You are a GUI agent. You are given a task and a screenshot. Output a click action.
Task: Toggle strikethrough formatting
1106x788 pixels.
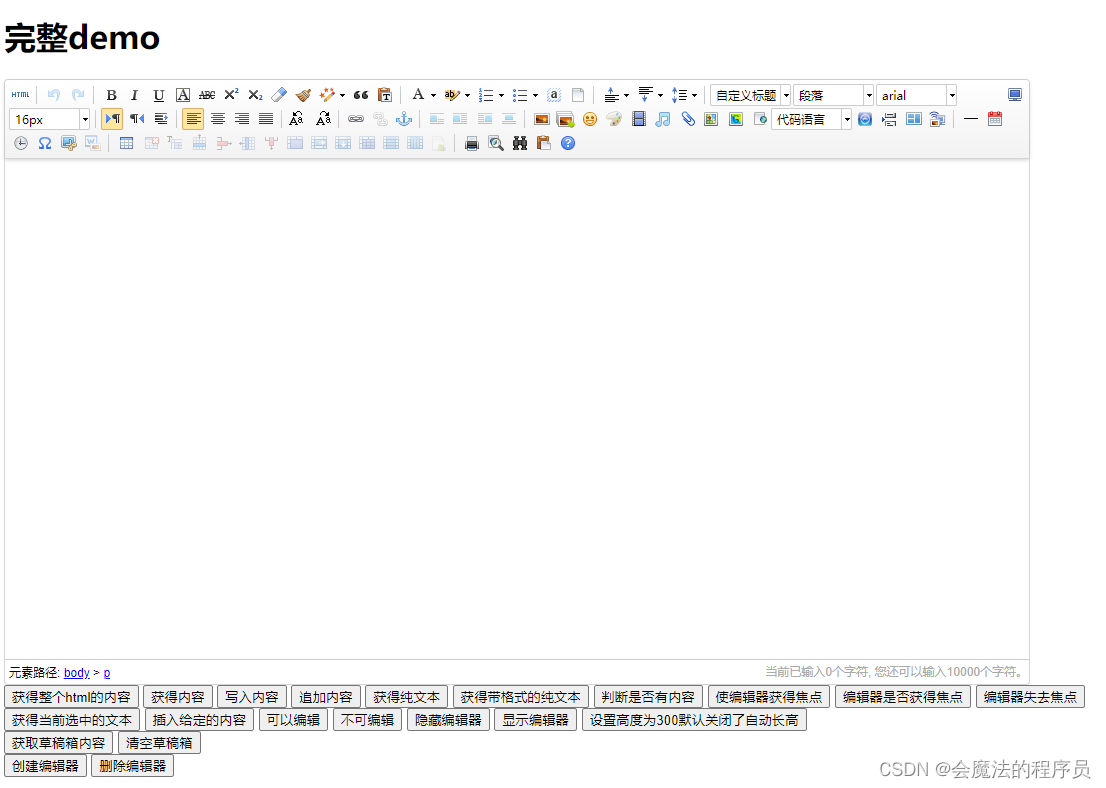(x=207, y=95)
